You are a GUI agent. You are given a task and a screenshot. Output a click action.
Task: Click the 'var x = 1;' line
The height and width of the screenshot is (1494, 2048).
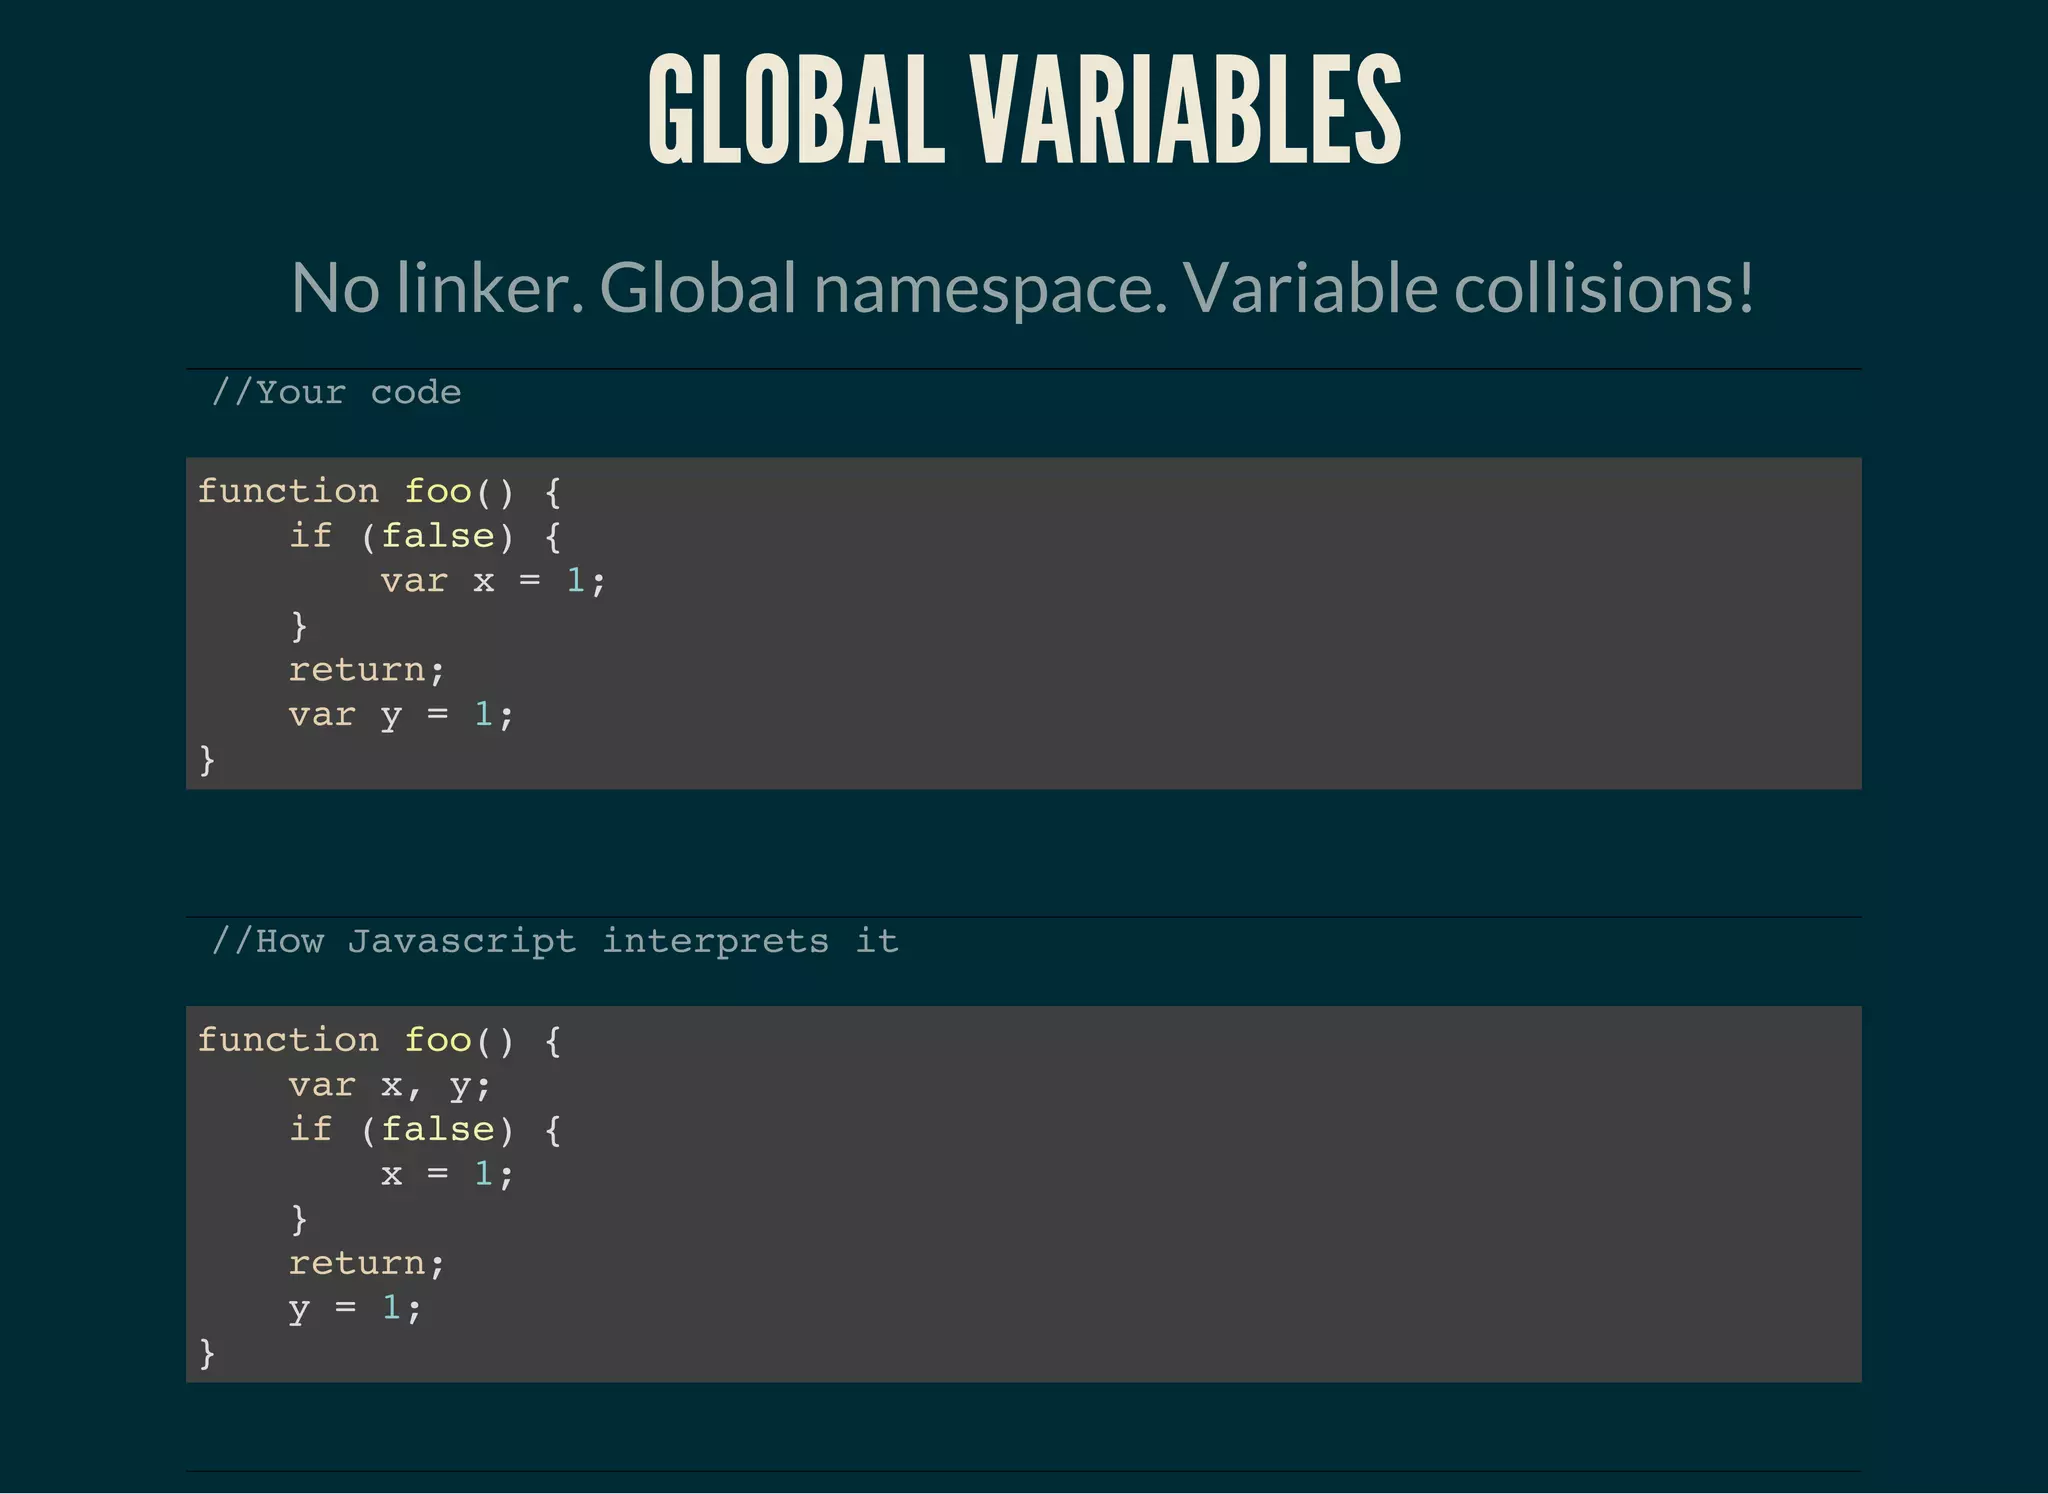(493, 580)
